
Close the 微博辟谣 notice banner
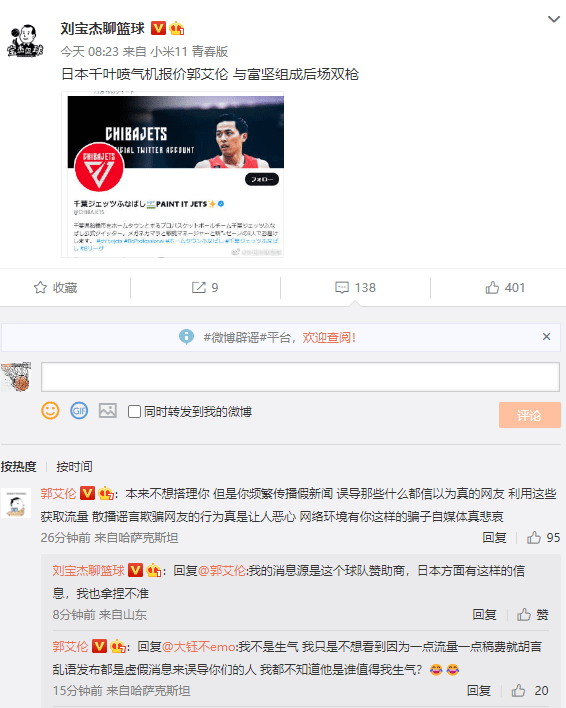(546, 336)
